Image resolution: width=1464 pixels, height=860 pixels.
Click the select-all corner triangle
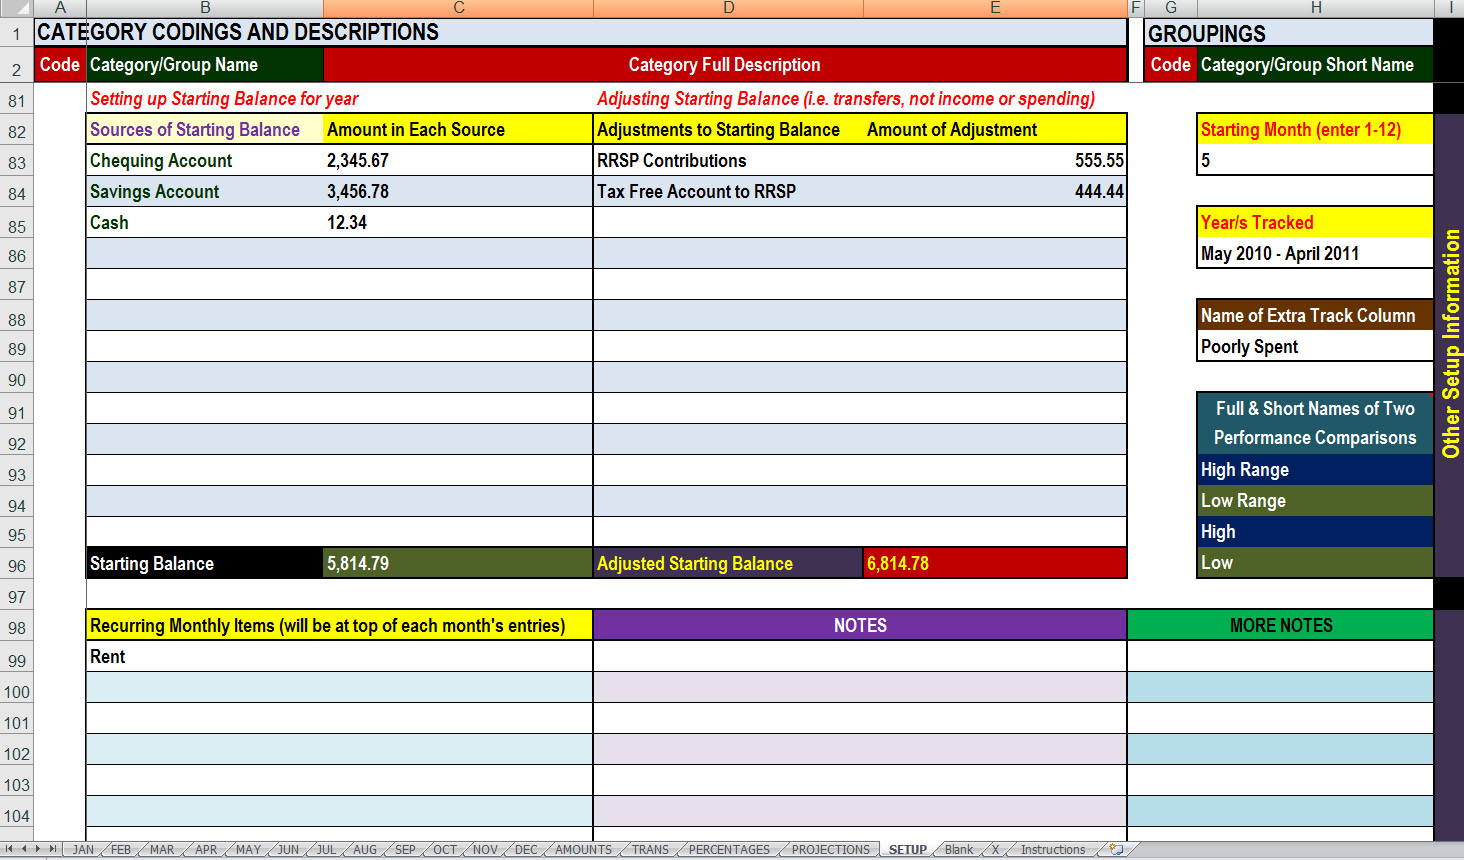[16, 8]
